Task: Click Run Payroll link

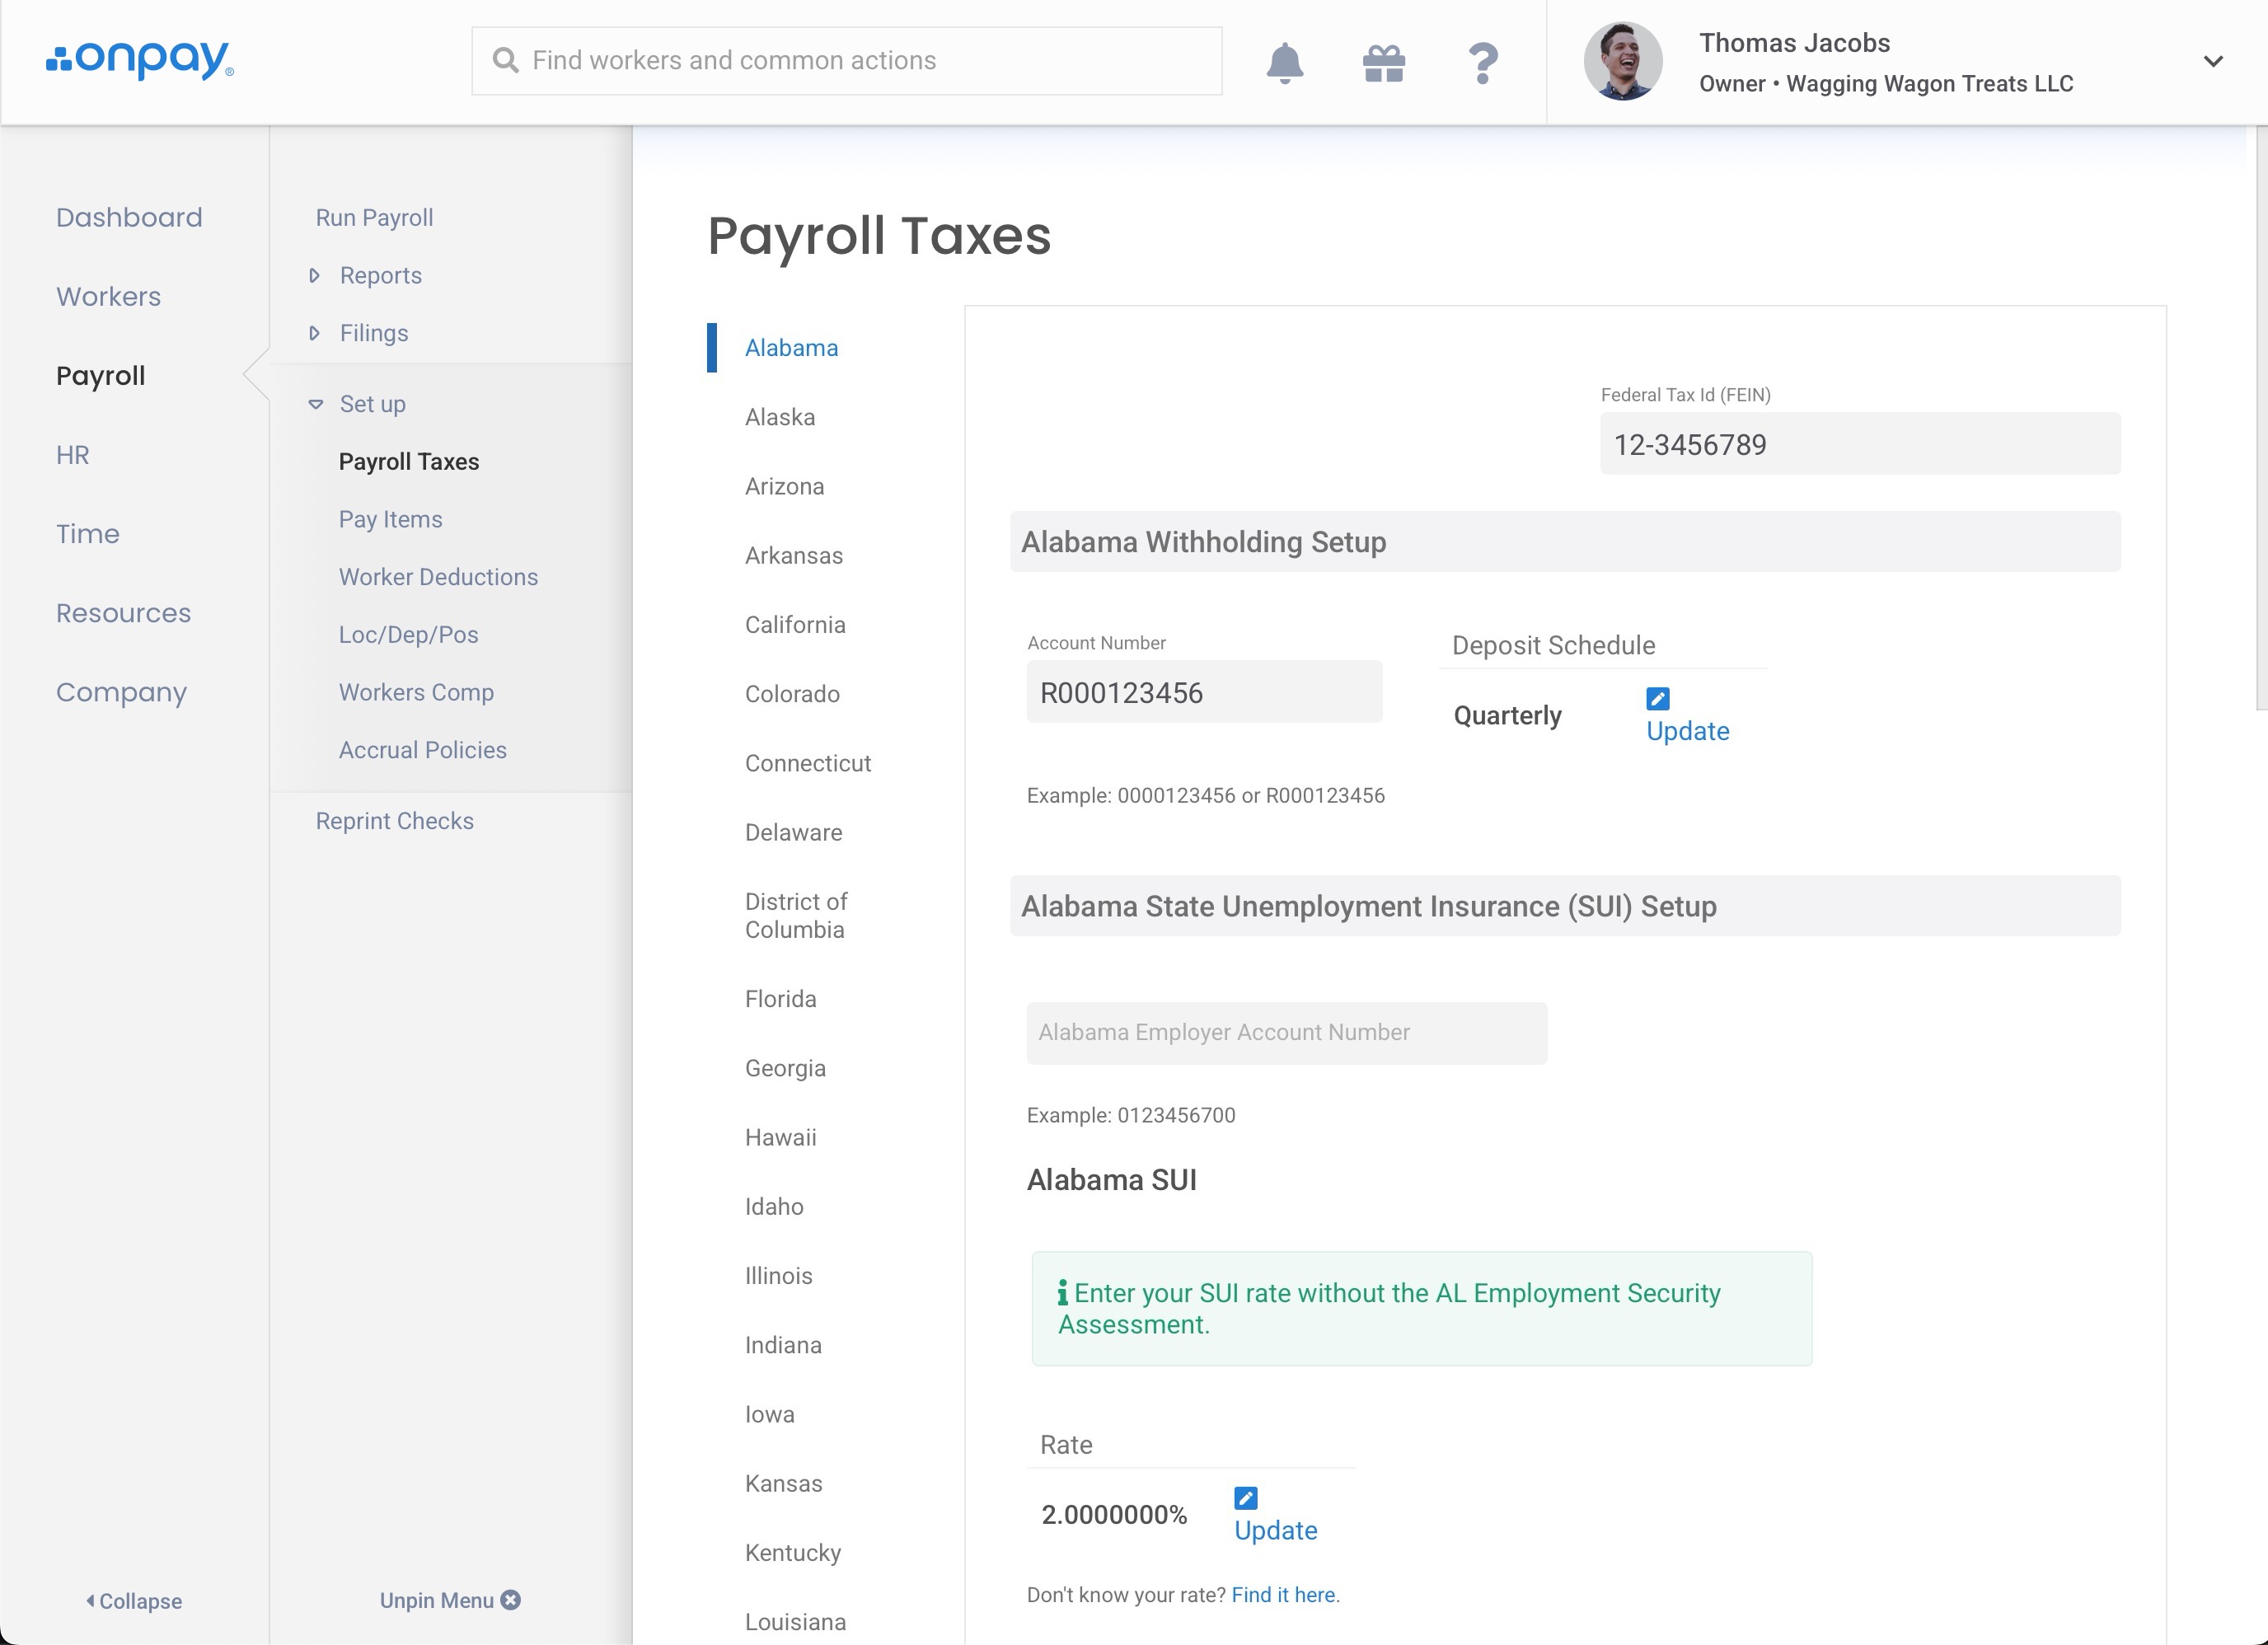Action: tap(374, 218)
